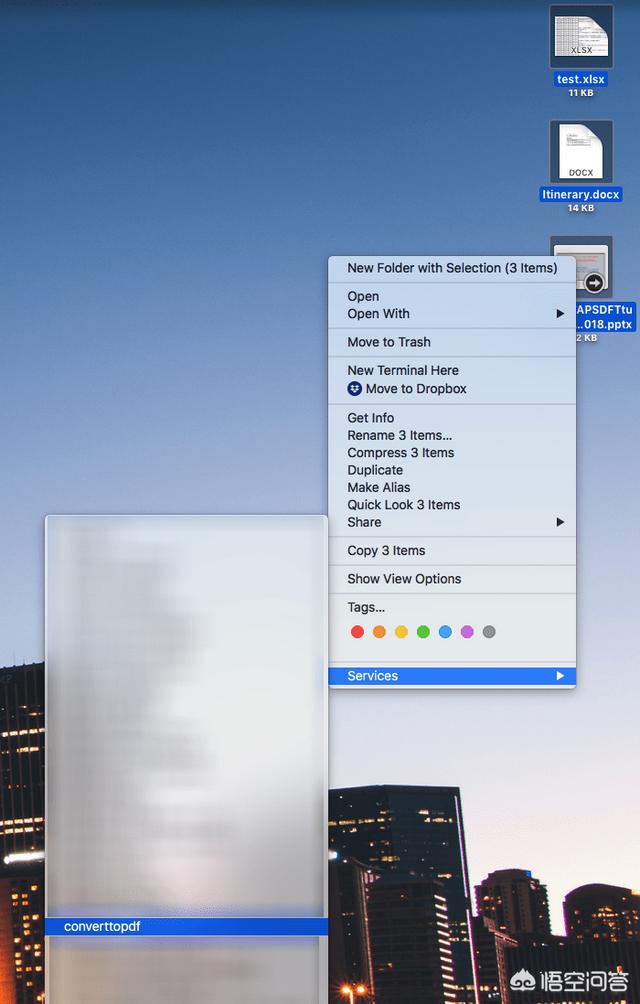Select the Itinerary.docx file icon
The height and width of the screenshot is (1004, 640).
tap(581, 152)
